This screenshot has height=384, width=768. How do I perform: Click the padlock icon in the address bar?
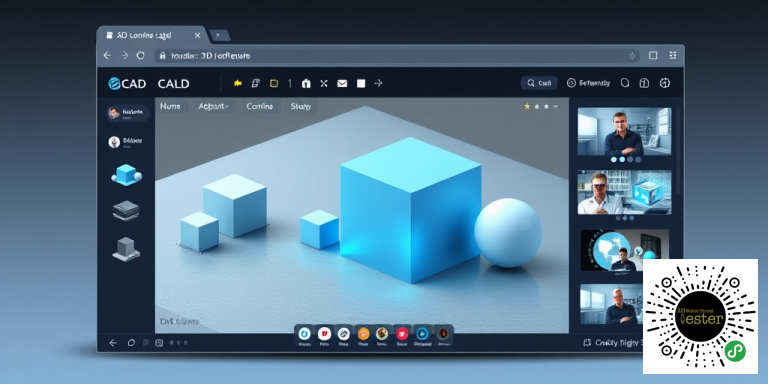[x=163, y=56]
